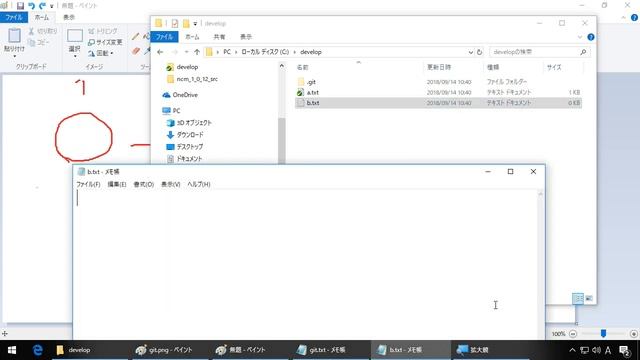
Task: Select PC in navigation pane
Action: click(176, 111)
